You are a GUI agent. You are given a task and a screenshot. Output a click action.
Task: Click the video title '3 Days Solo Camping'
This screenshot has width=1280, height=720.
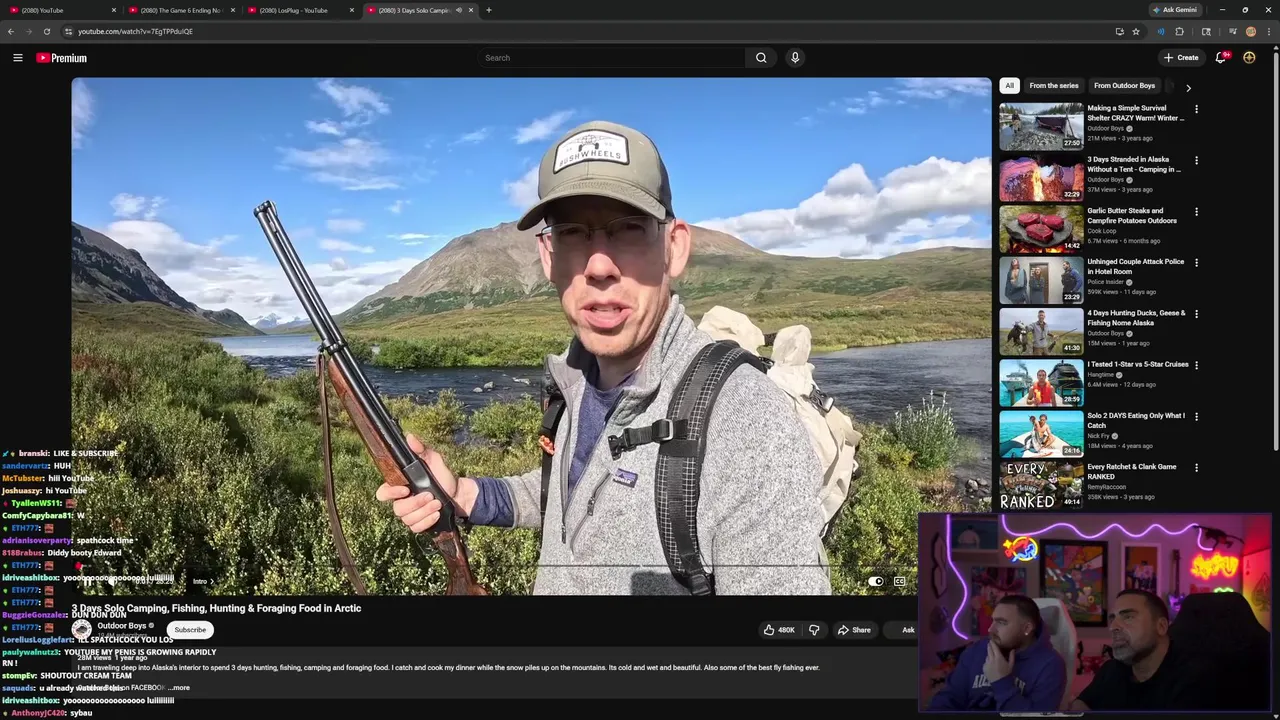(216, 608)
